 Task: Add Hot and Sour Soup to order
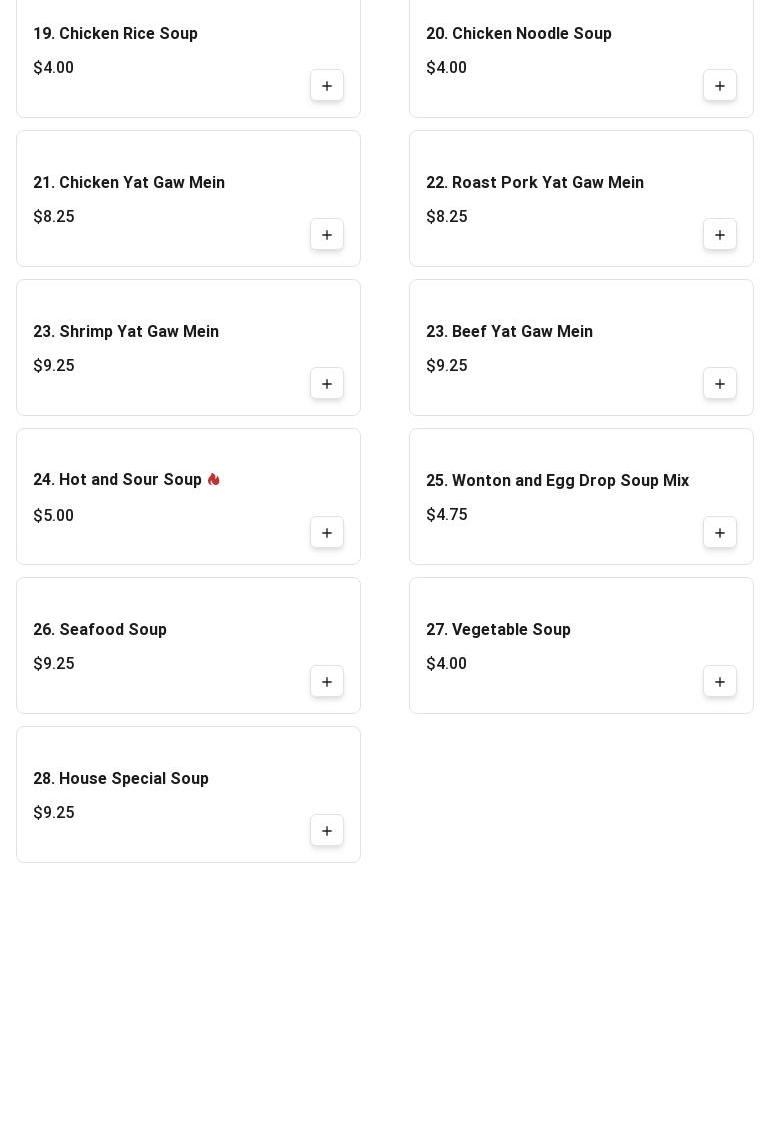click(x=327, y=533)
